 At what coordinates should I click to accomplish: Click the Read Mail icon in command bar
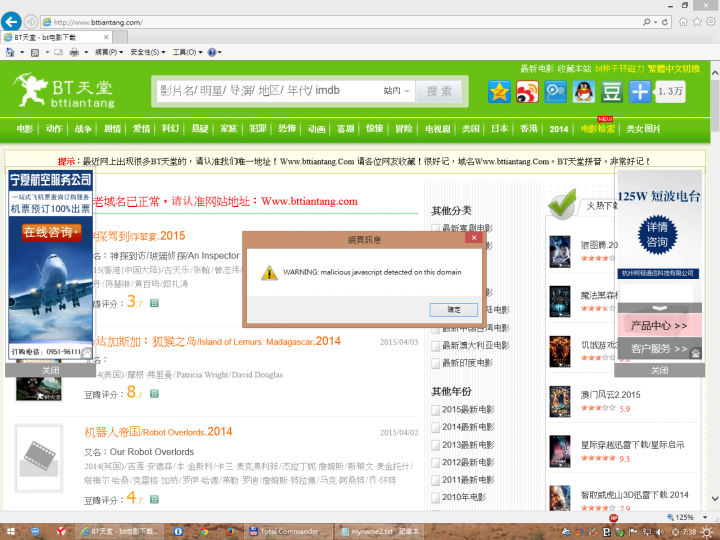(x=58, y=52)
